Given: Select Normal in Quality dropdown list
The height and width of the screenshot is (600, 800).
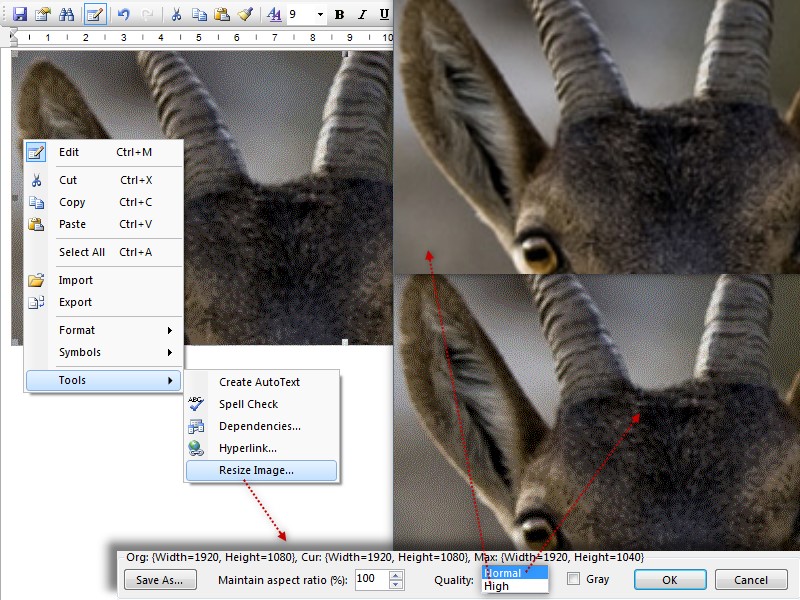Looking at the screenshot, I should click(x=515, y=573).
